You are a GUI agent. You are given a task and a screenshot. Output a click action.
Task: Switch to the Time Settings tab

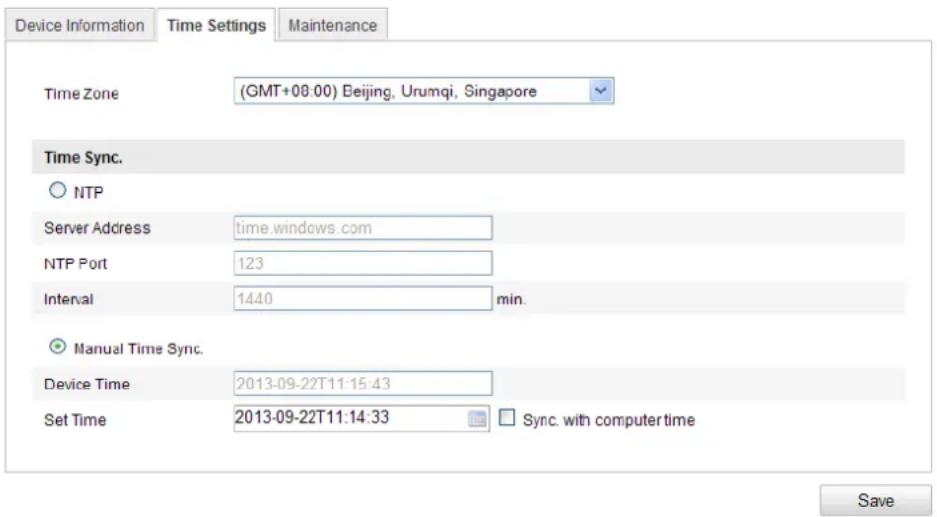point(216,25)
